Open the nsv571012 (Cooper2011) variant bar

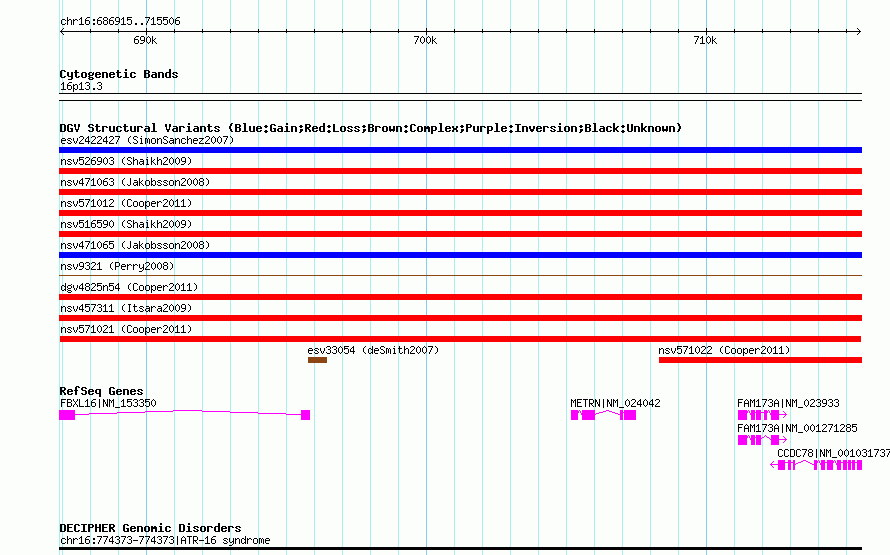point(460,213)
